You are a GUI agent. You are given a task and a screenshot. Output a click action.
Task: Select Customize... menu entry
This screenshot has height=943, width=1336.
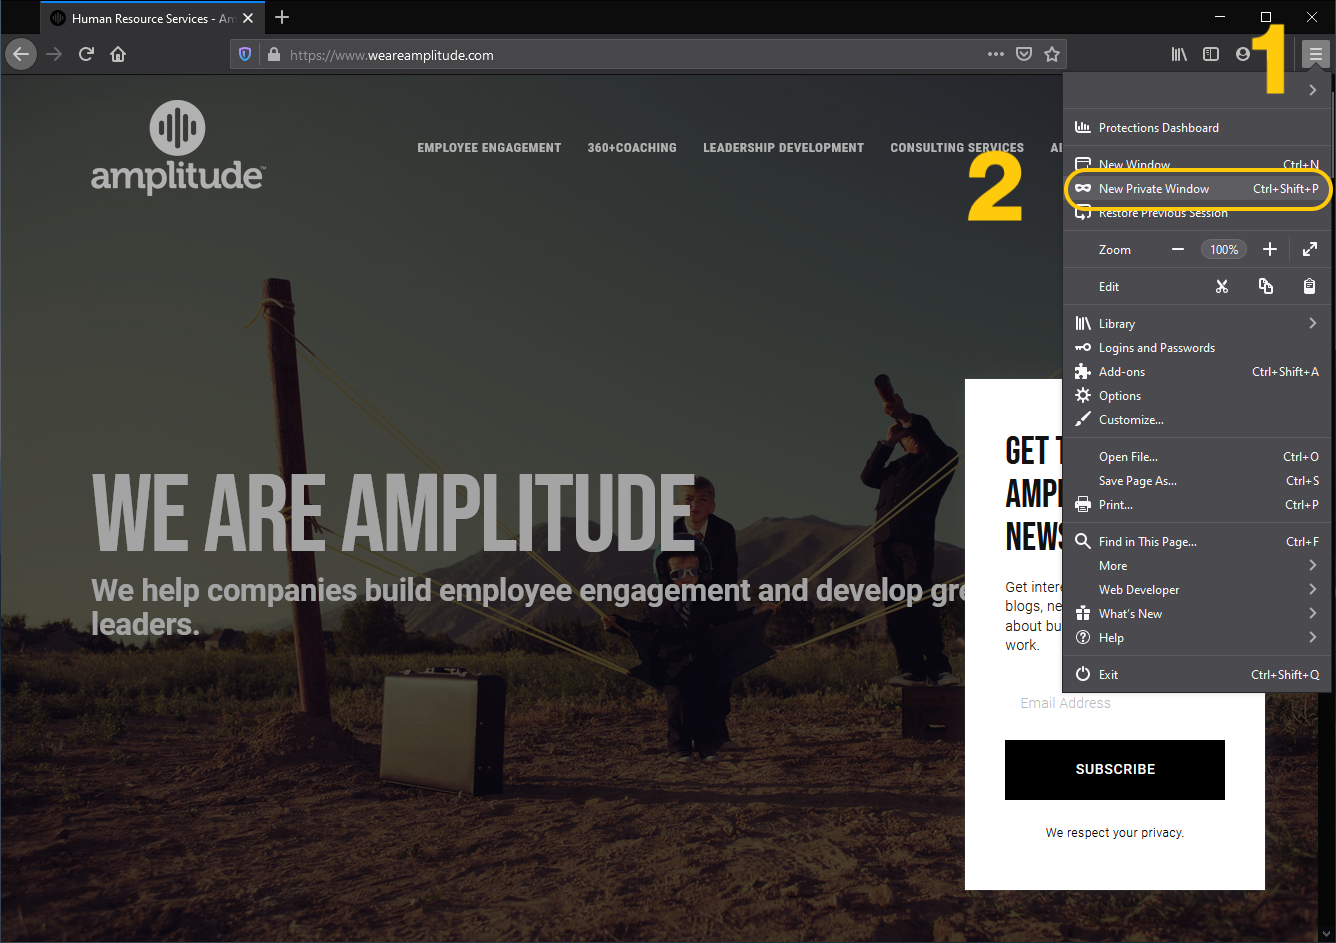(1195, 419)
